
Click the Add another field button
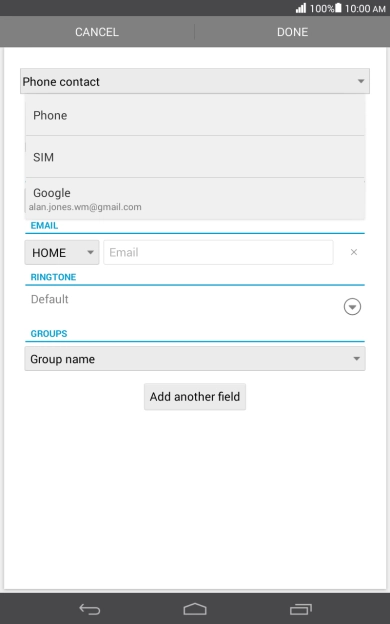(x=195, y=396)
